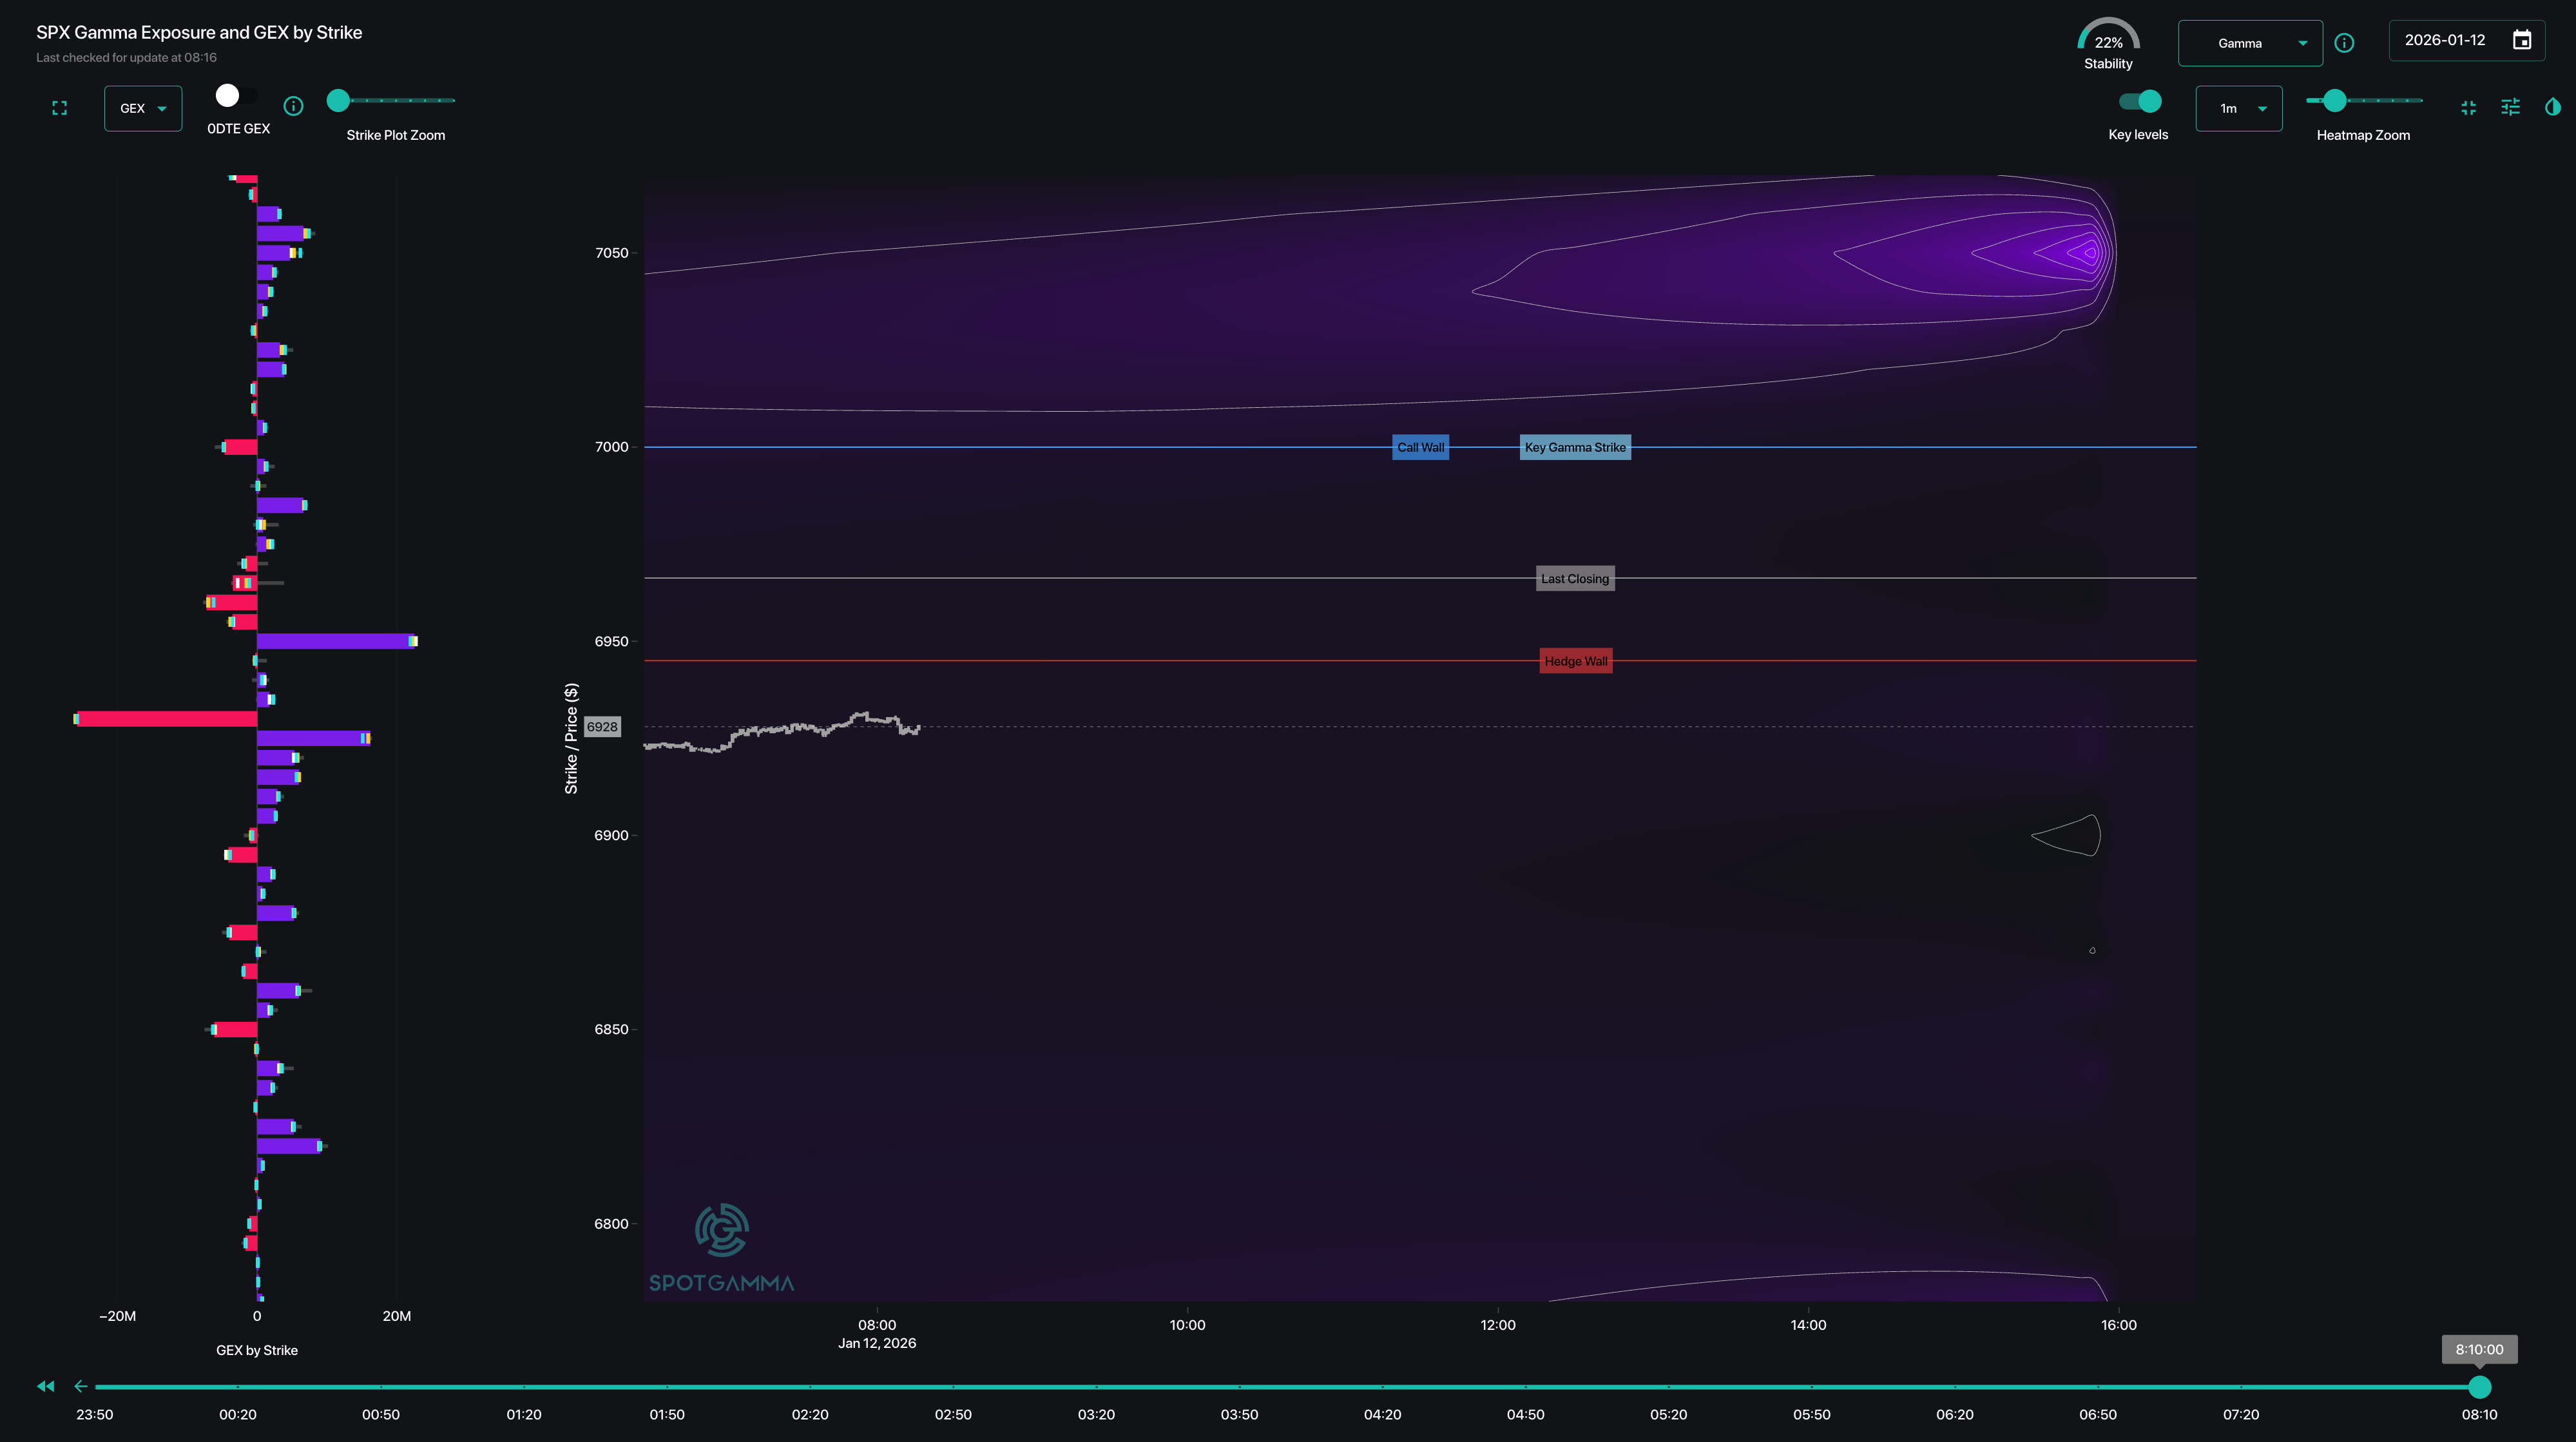Image resolution: width=2576 pixels, height=1442 pixels.
Task: Click the rewind double-arrow icon
Action: coord(45,1386)
